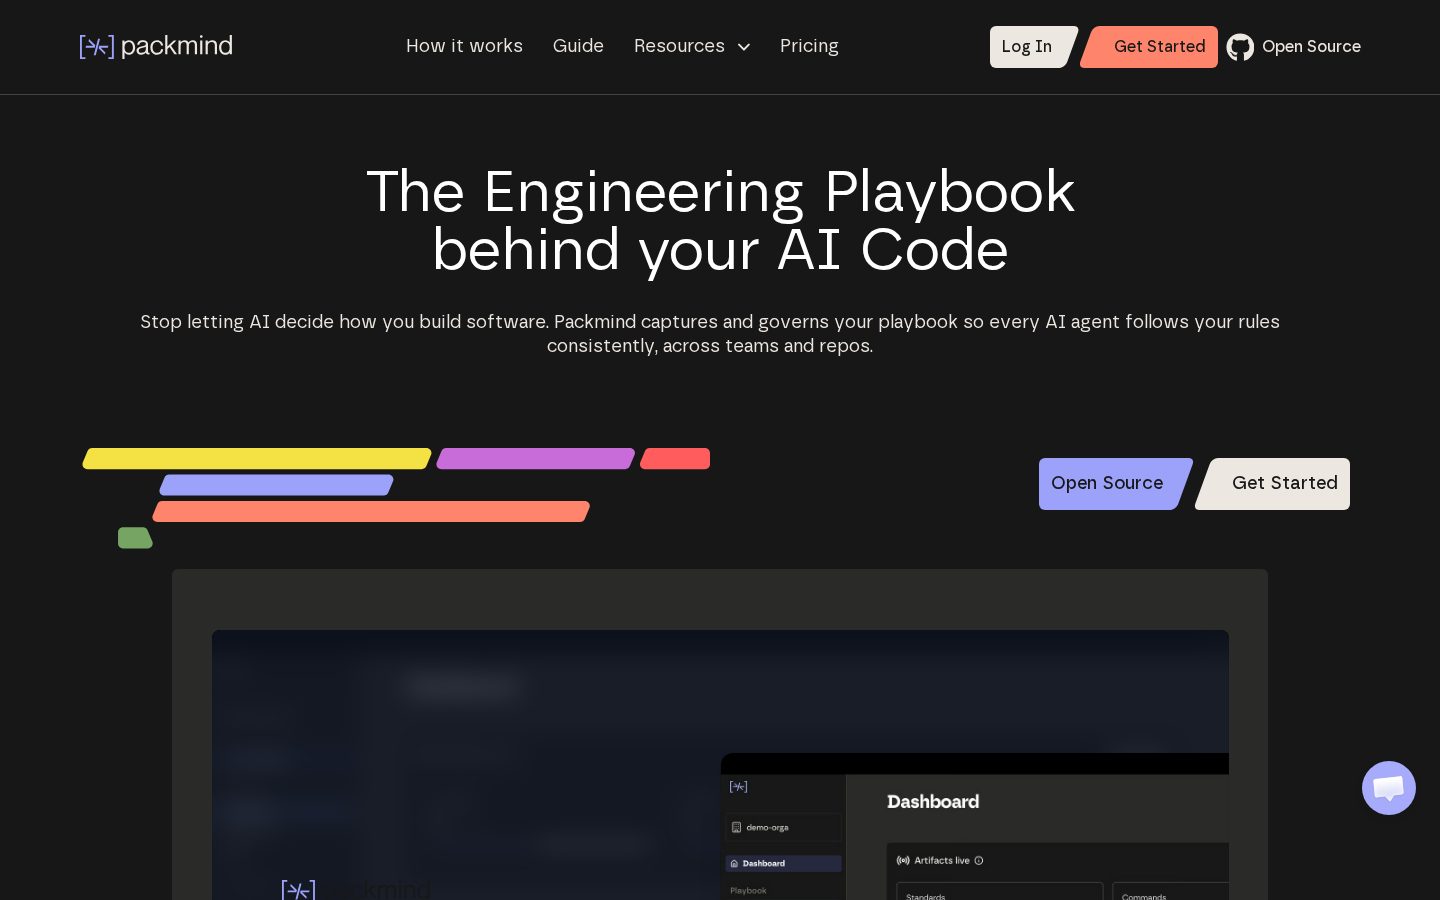The width and height of the screenshot is (1440, 900).
Task: Open the Pricing page
Action: point(809,46)
